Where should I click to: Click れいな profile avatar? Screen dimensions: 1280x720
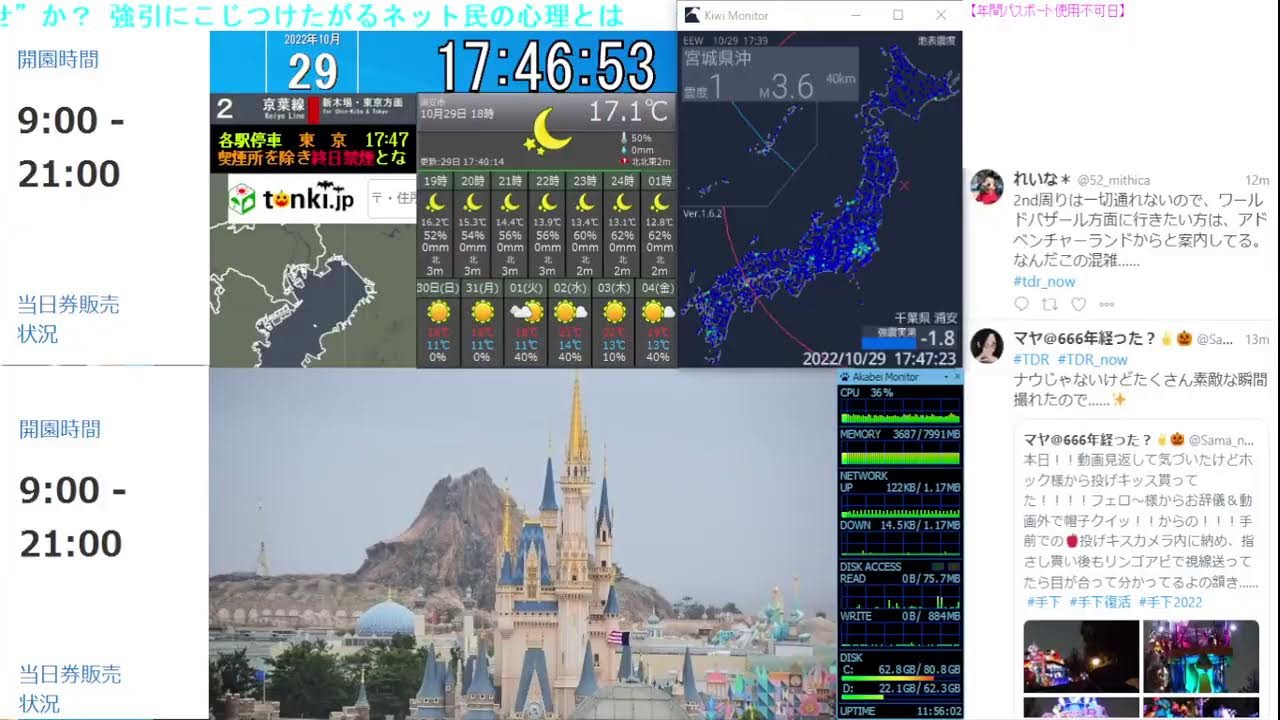(x=987, y=186)
